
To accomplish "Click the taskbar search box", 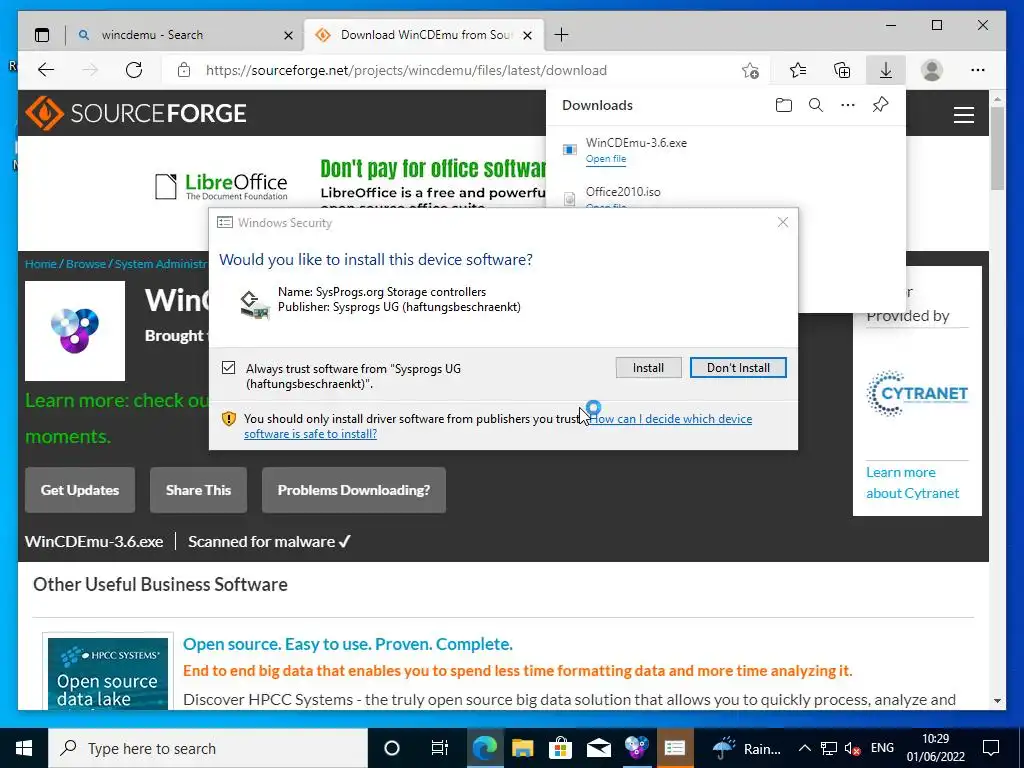I will [x=208, y=748].
